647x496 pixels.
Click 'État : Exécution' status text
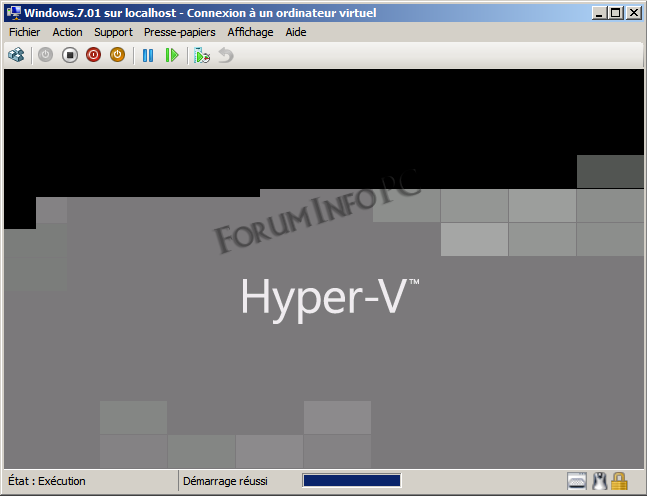(x=47, y=481)
